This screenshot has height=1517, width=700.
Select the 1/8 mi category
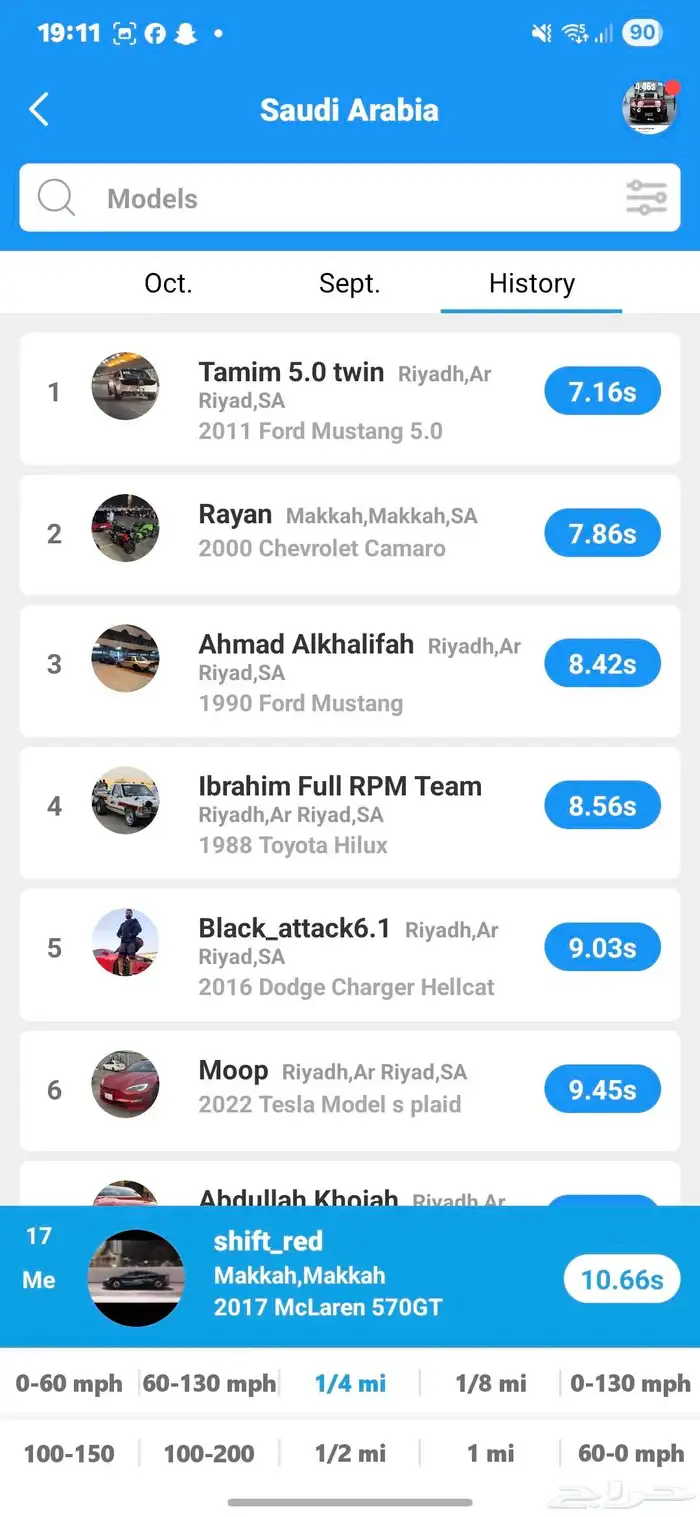click(490, 1384)
